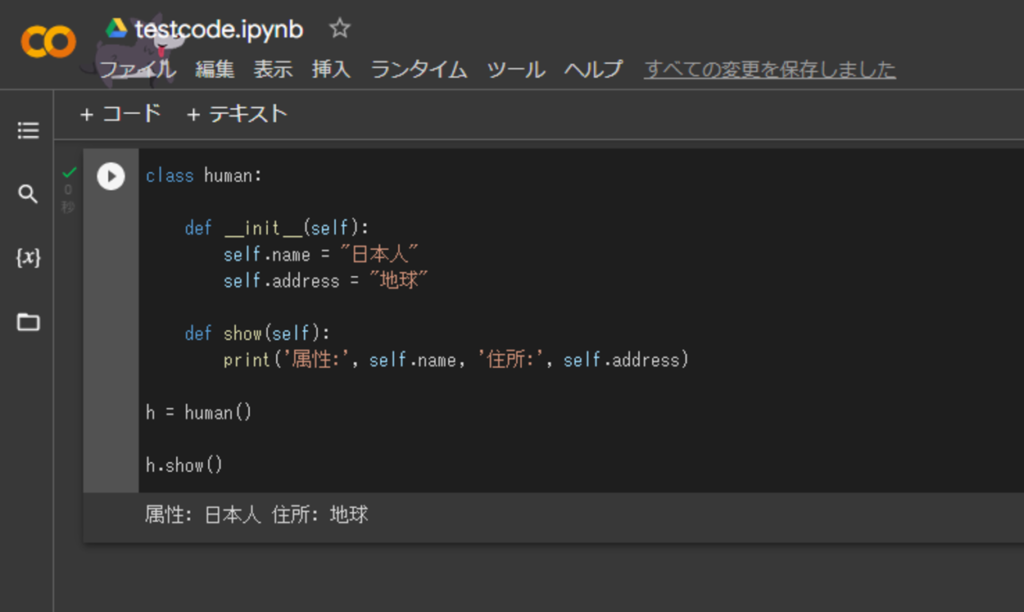Star the testcode.ipynb notebook
The image size is (1024, 612).
[x=339, y=28]
